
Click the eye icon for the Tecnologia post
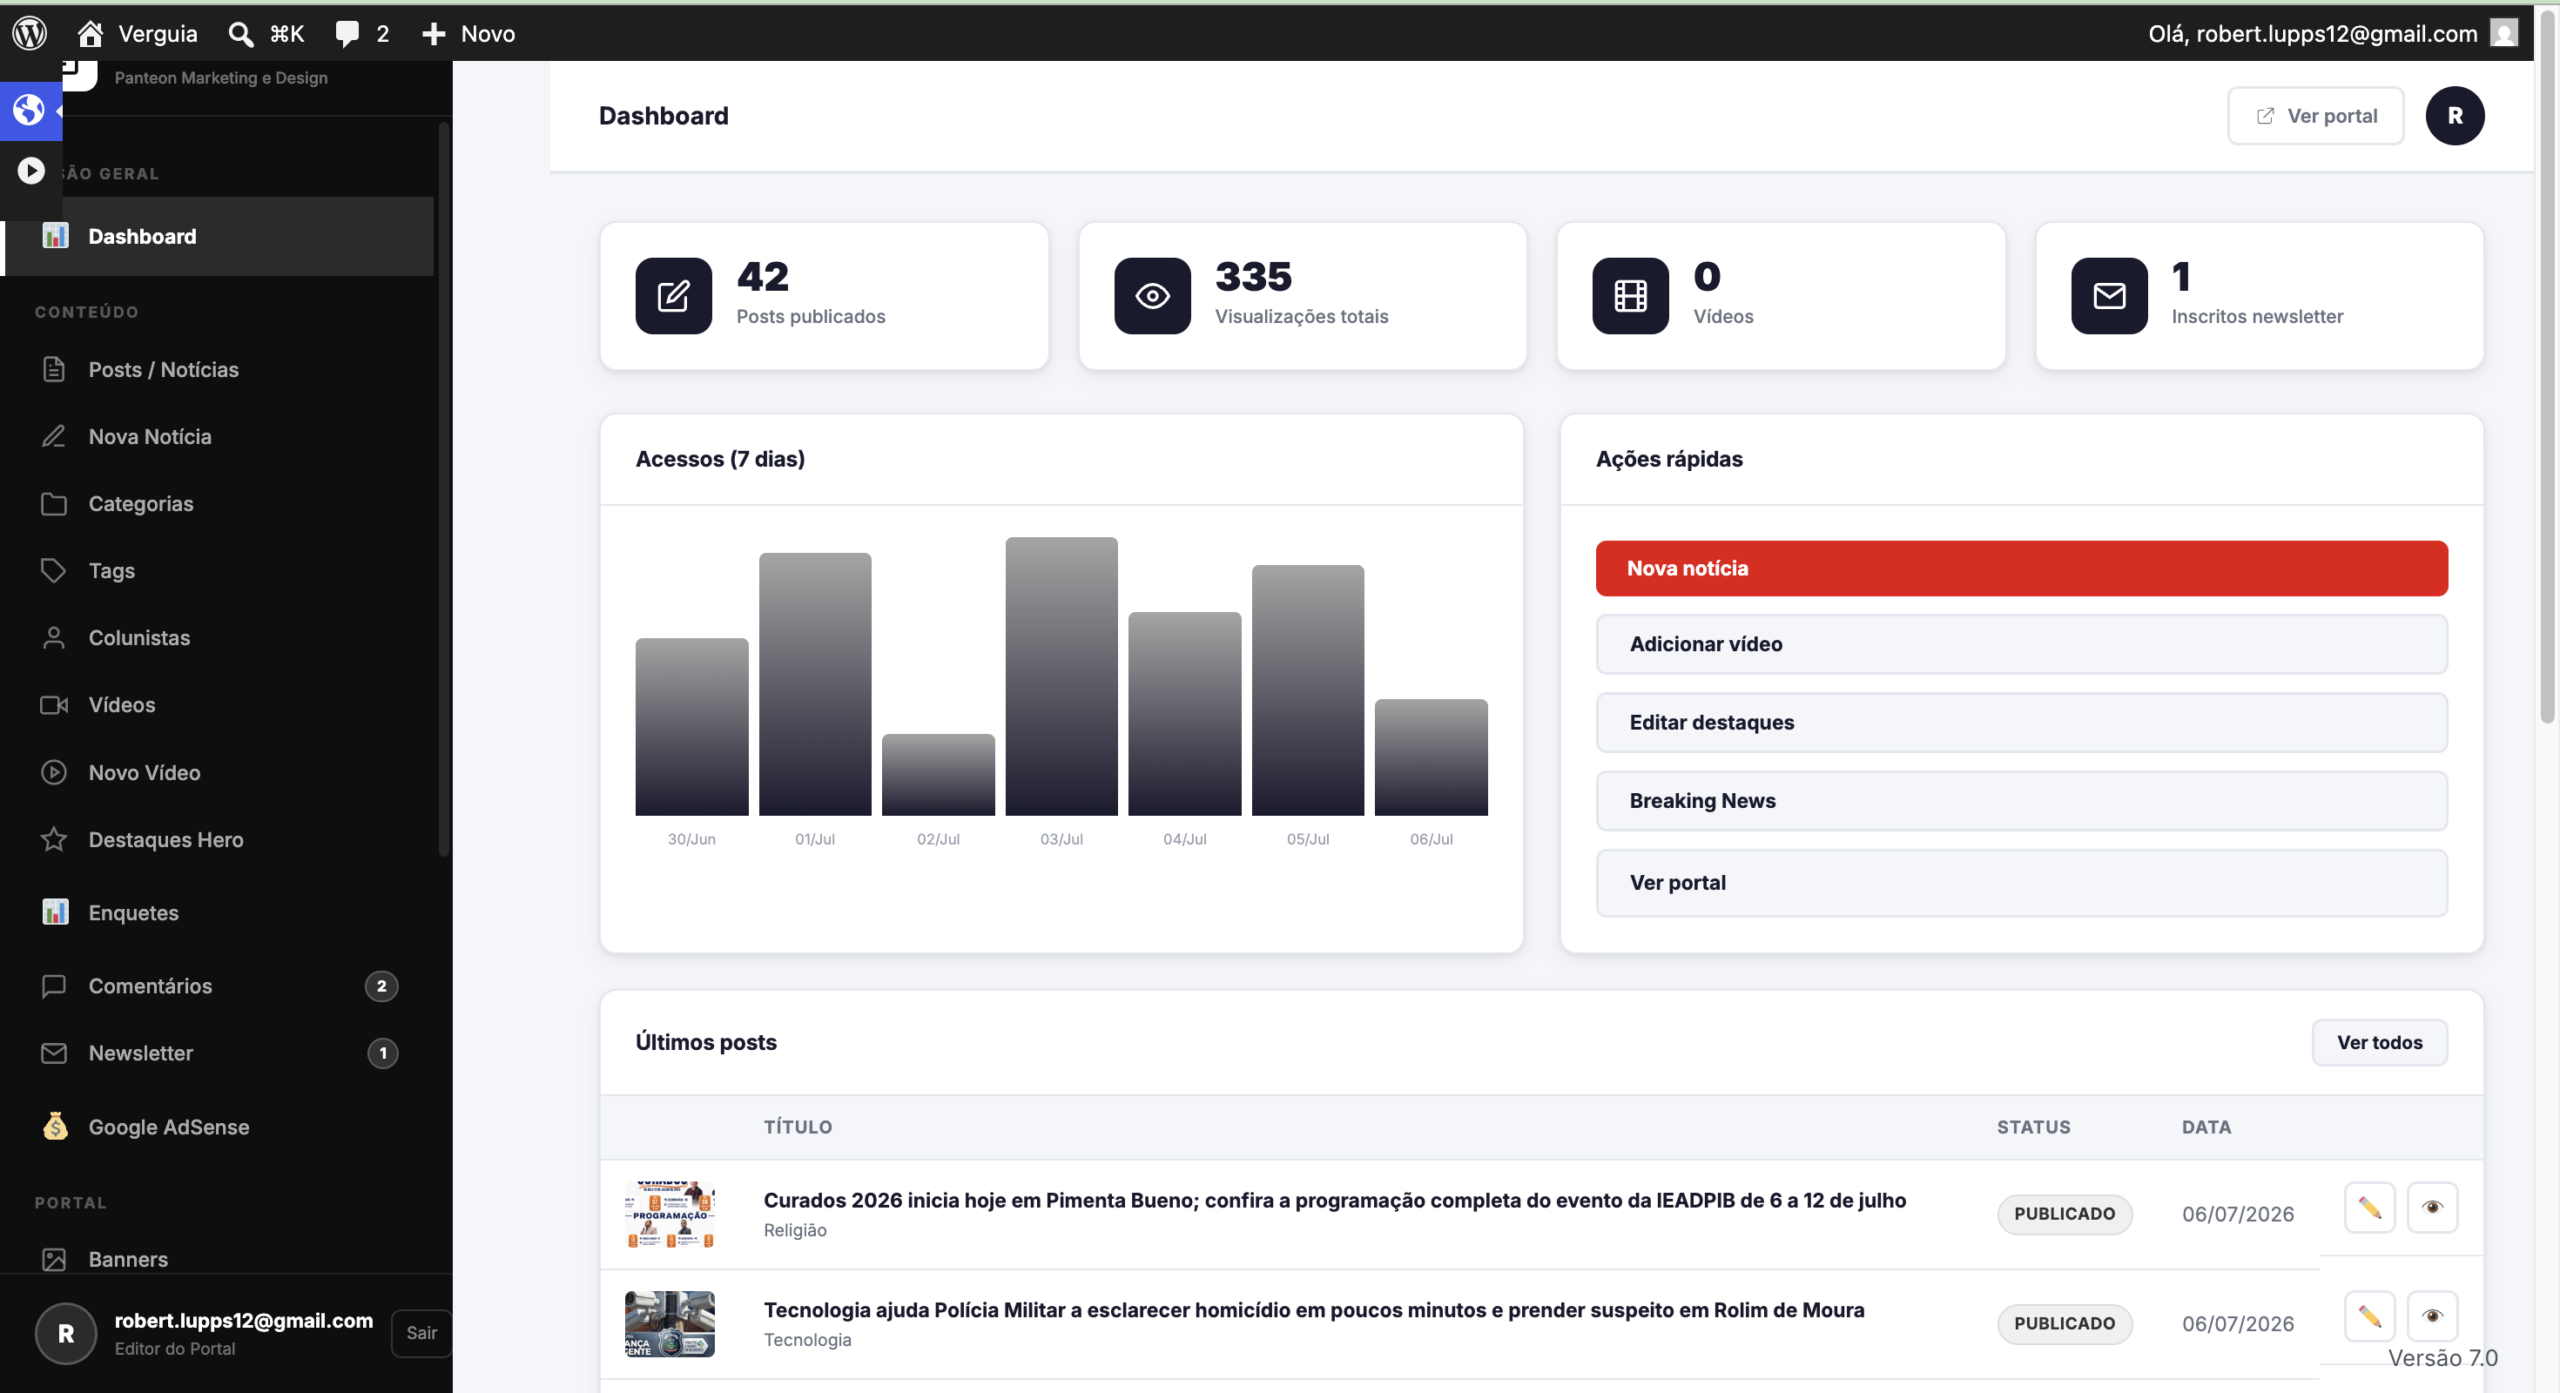[2432, 1316]
